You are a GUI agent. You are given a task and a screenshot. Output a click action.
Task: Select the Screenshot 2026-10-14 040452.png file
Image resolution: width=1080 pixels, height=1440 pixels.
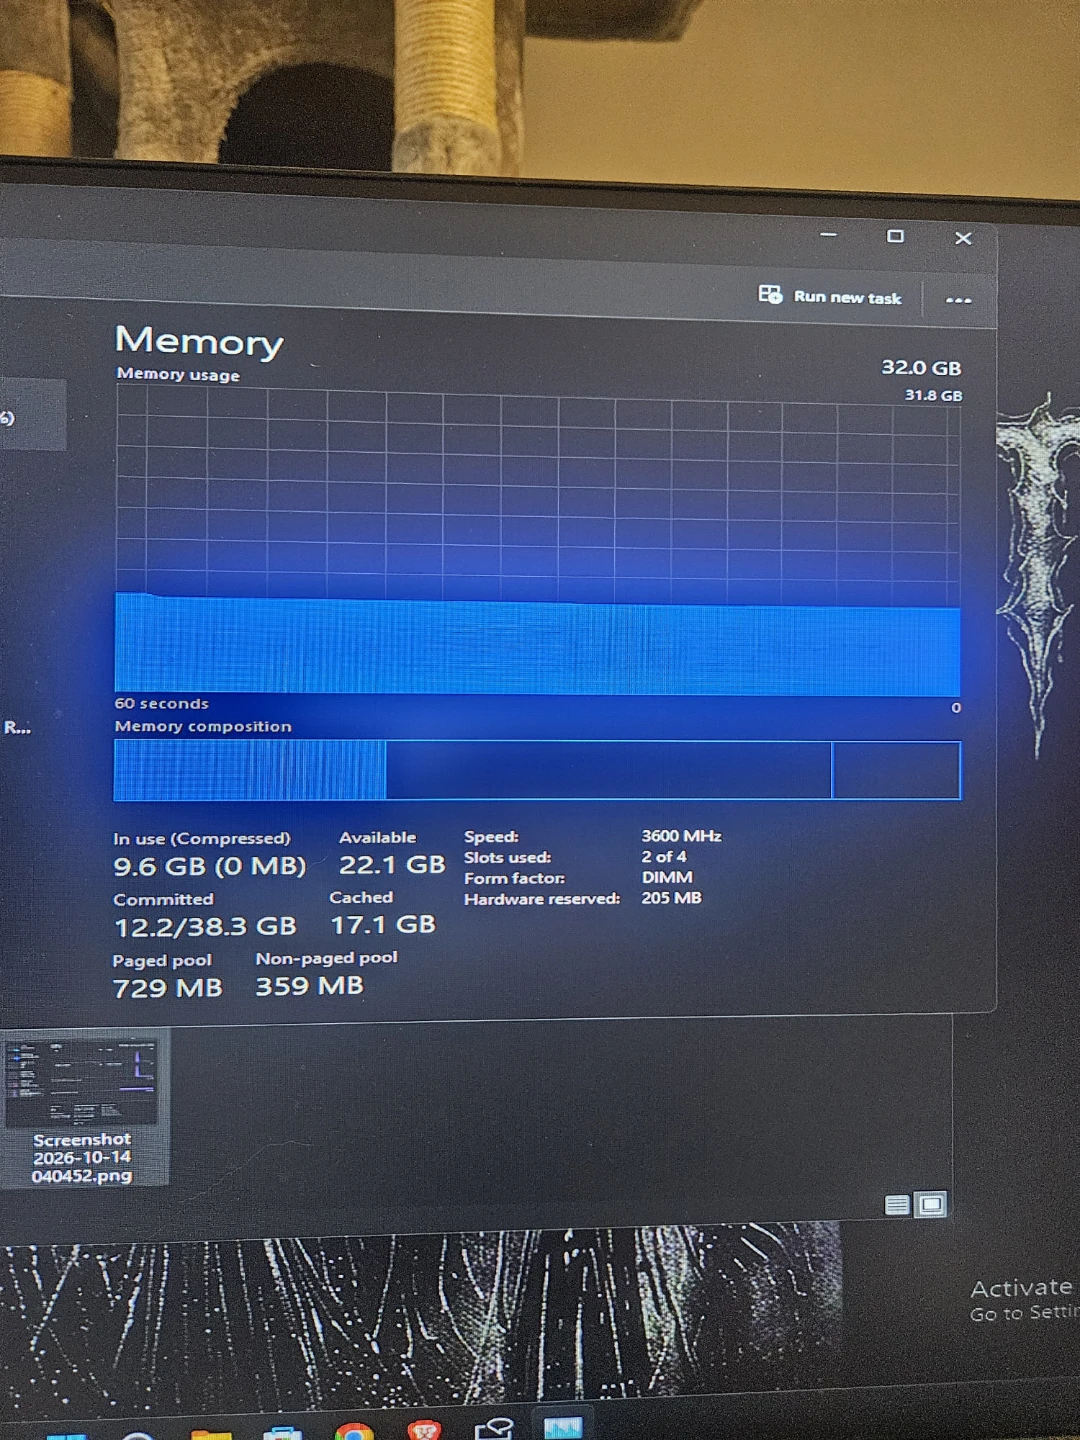click(82, 1110)
